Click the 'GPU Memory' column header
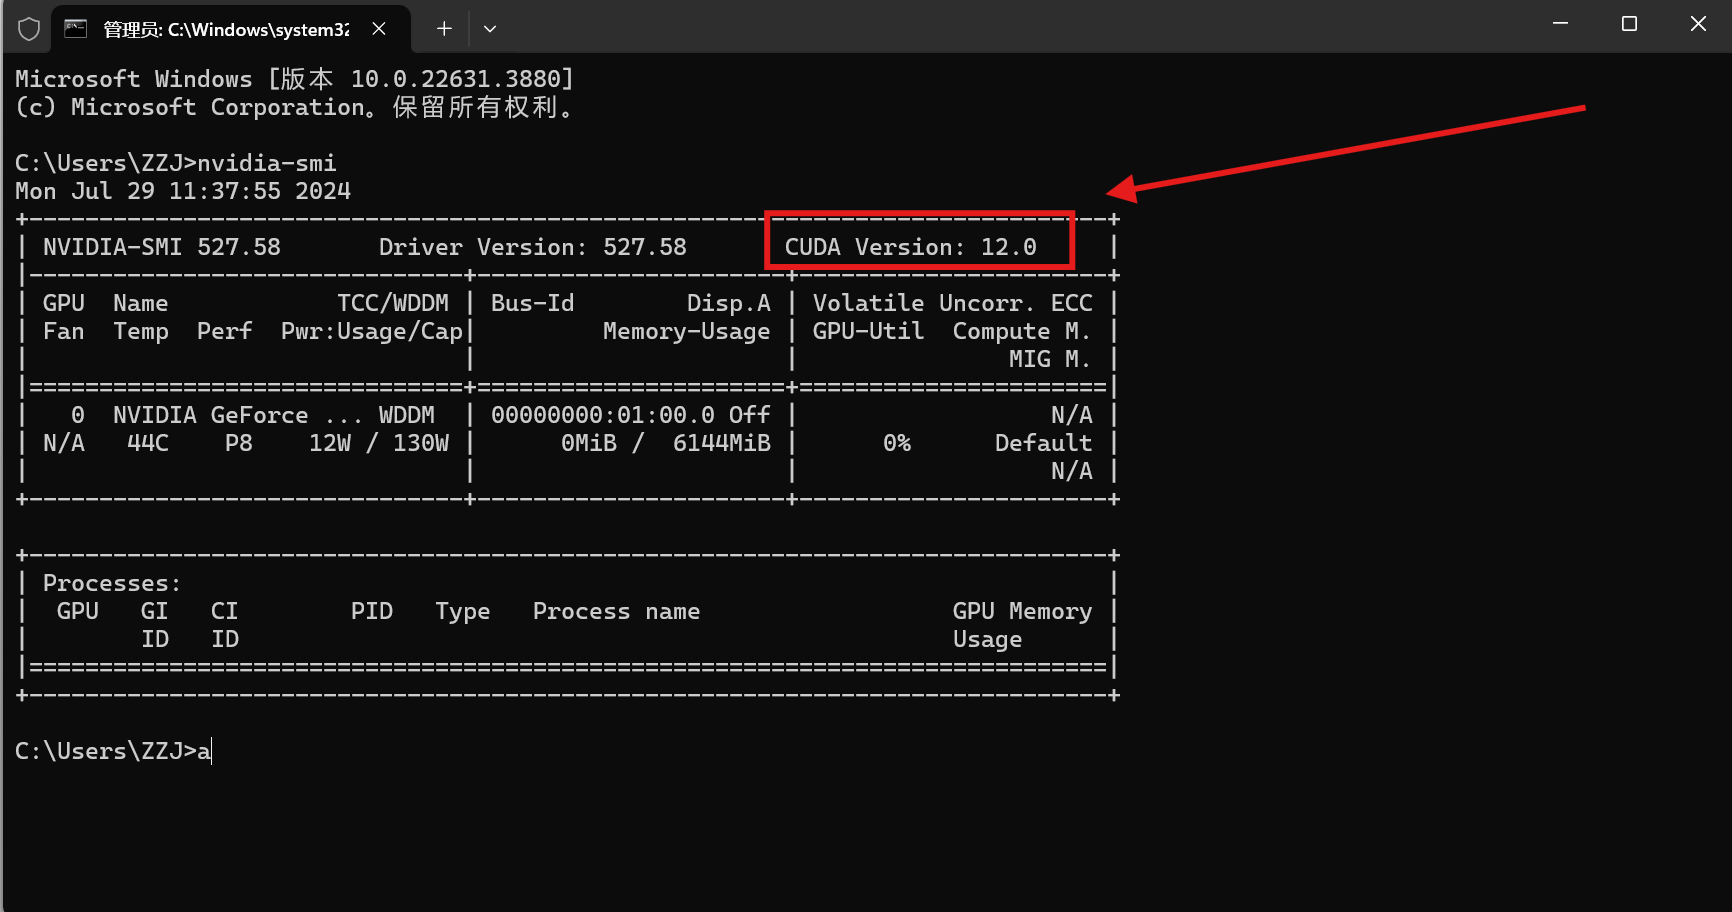Image resolution: width=1732 pixels, height=912 pixels. tap(1022, 611)
